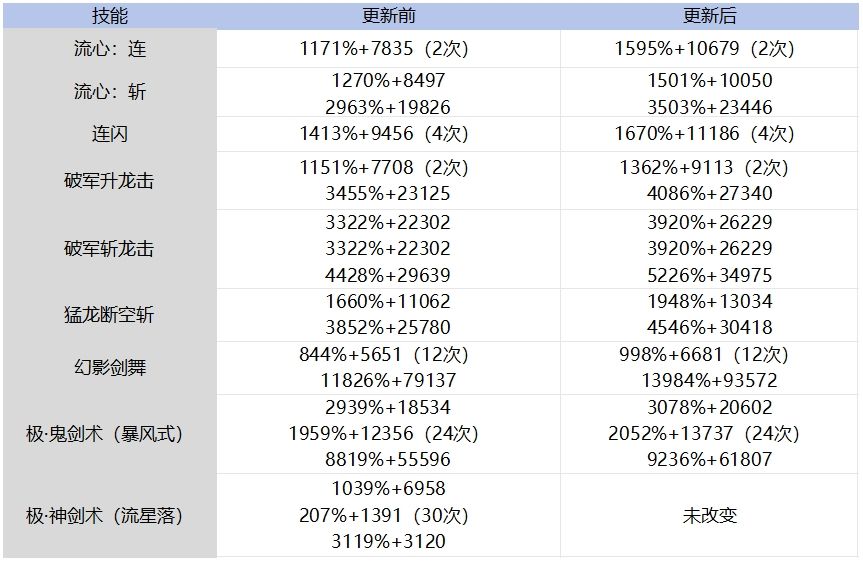The height and width of the screenshot is (561, 863).
Task: Select the 流心：连 skill cell
Action: pyautogui.click(x=110, y=48)
